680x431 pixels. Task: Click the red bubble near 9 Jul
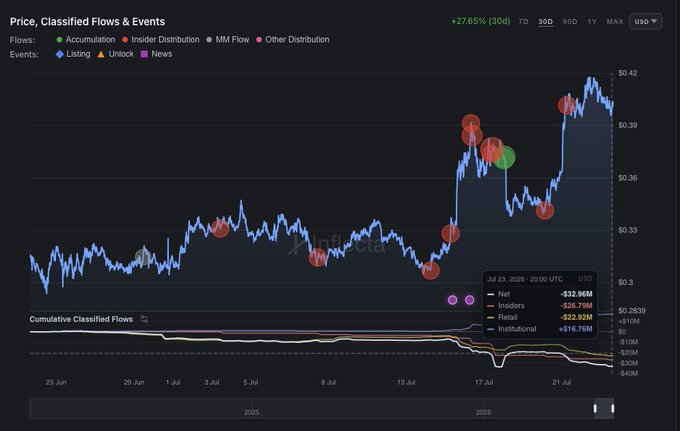[317, 258]
